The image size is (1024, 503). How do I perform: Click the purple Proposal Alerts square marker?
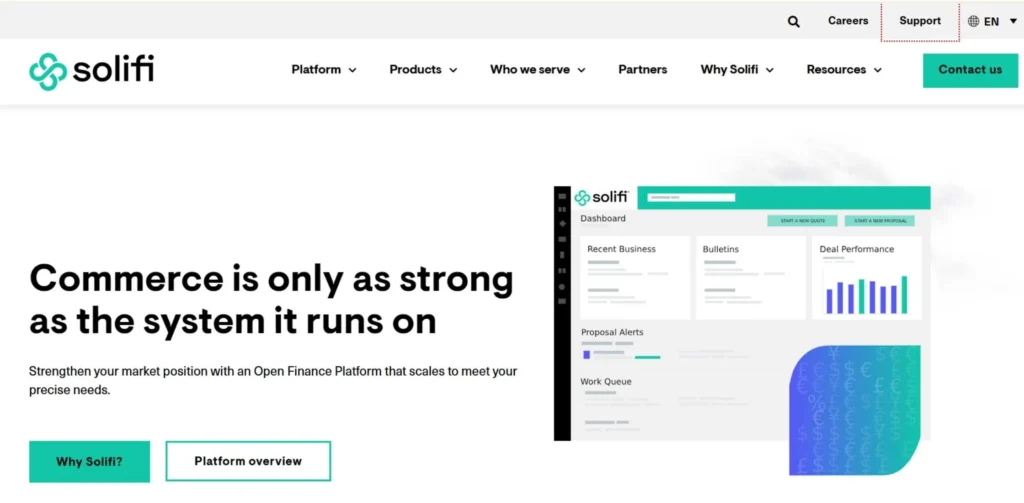coord(586,353)
